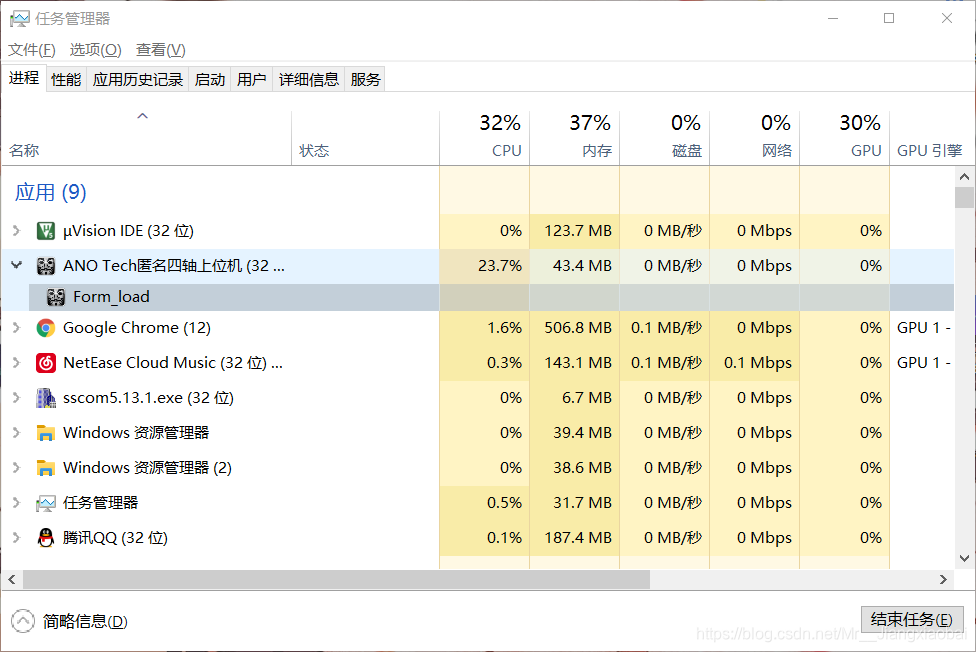Select the sscom5.13.1.exe (32 位) name
This screenshot has width=976, height=652.
point(148,398)
